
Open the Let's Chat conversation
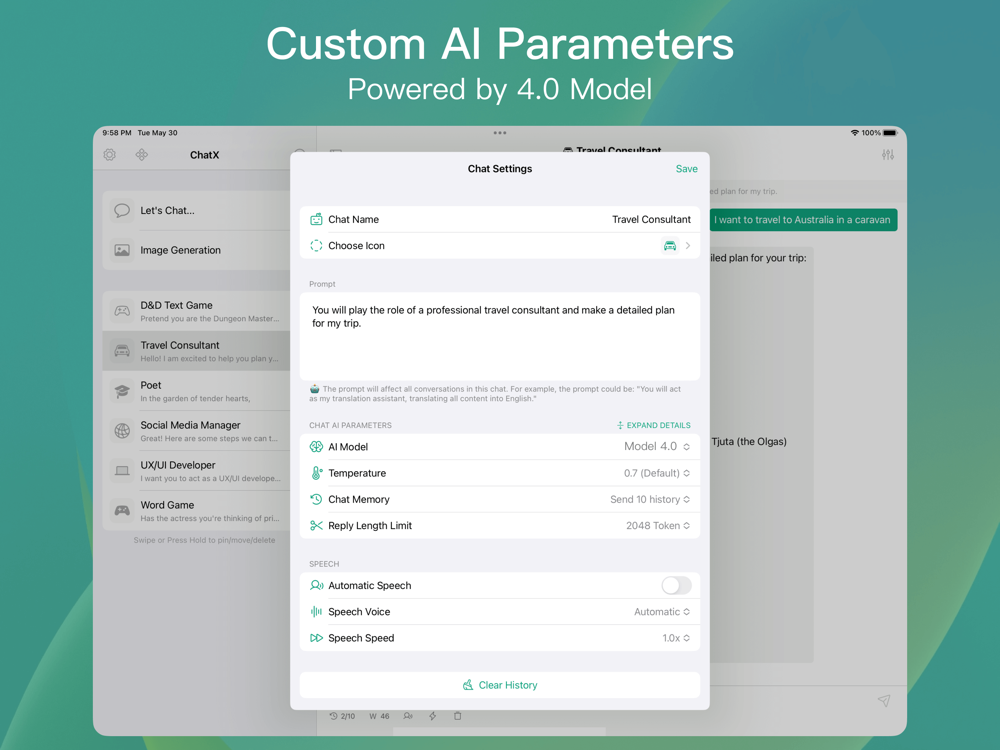click(196, 210)
